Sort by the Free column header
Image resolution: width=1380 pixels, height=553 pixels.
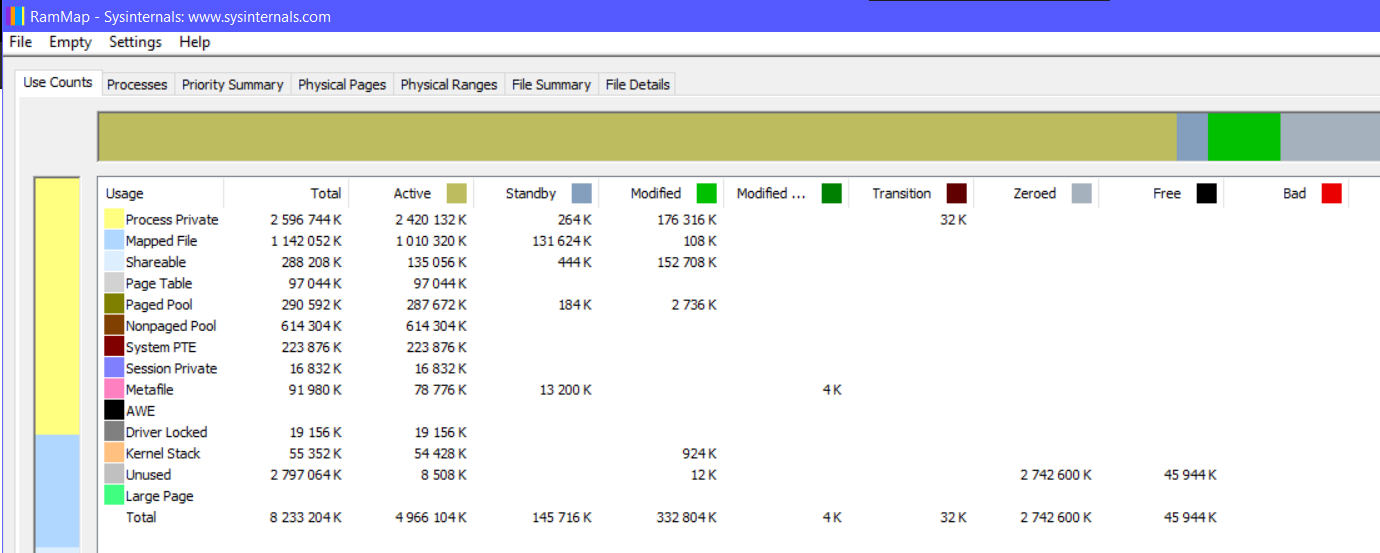(x=1161, y=193)
